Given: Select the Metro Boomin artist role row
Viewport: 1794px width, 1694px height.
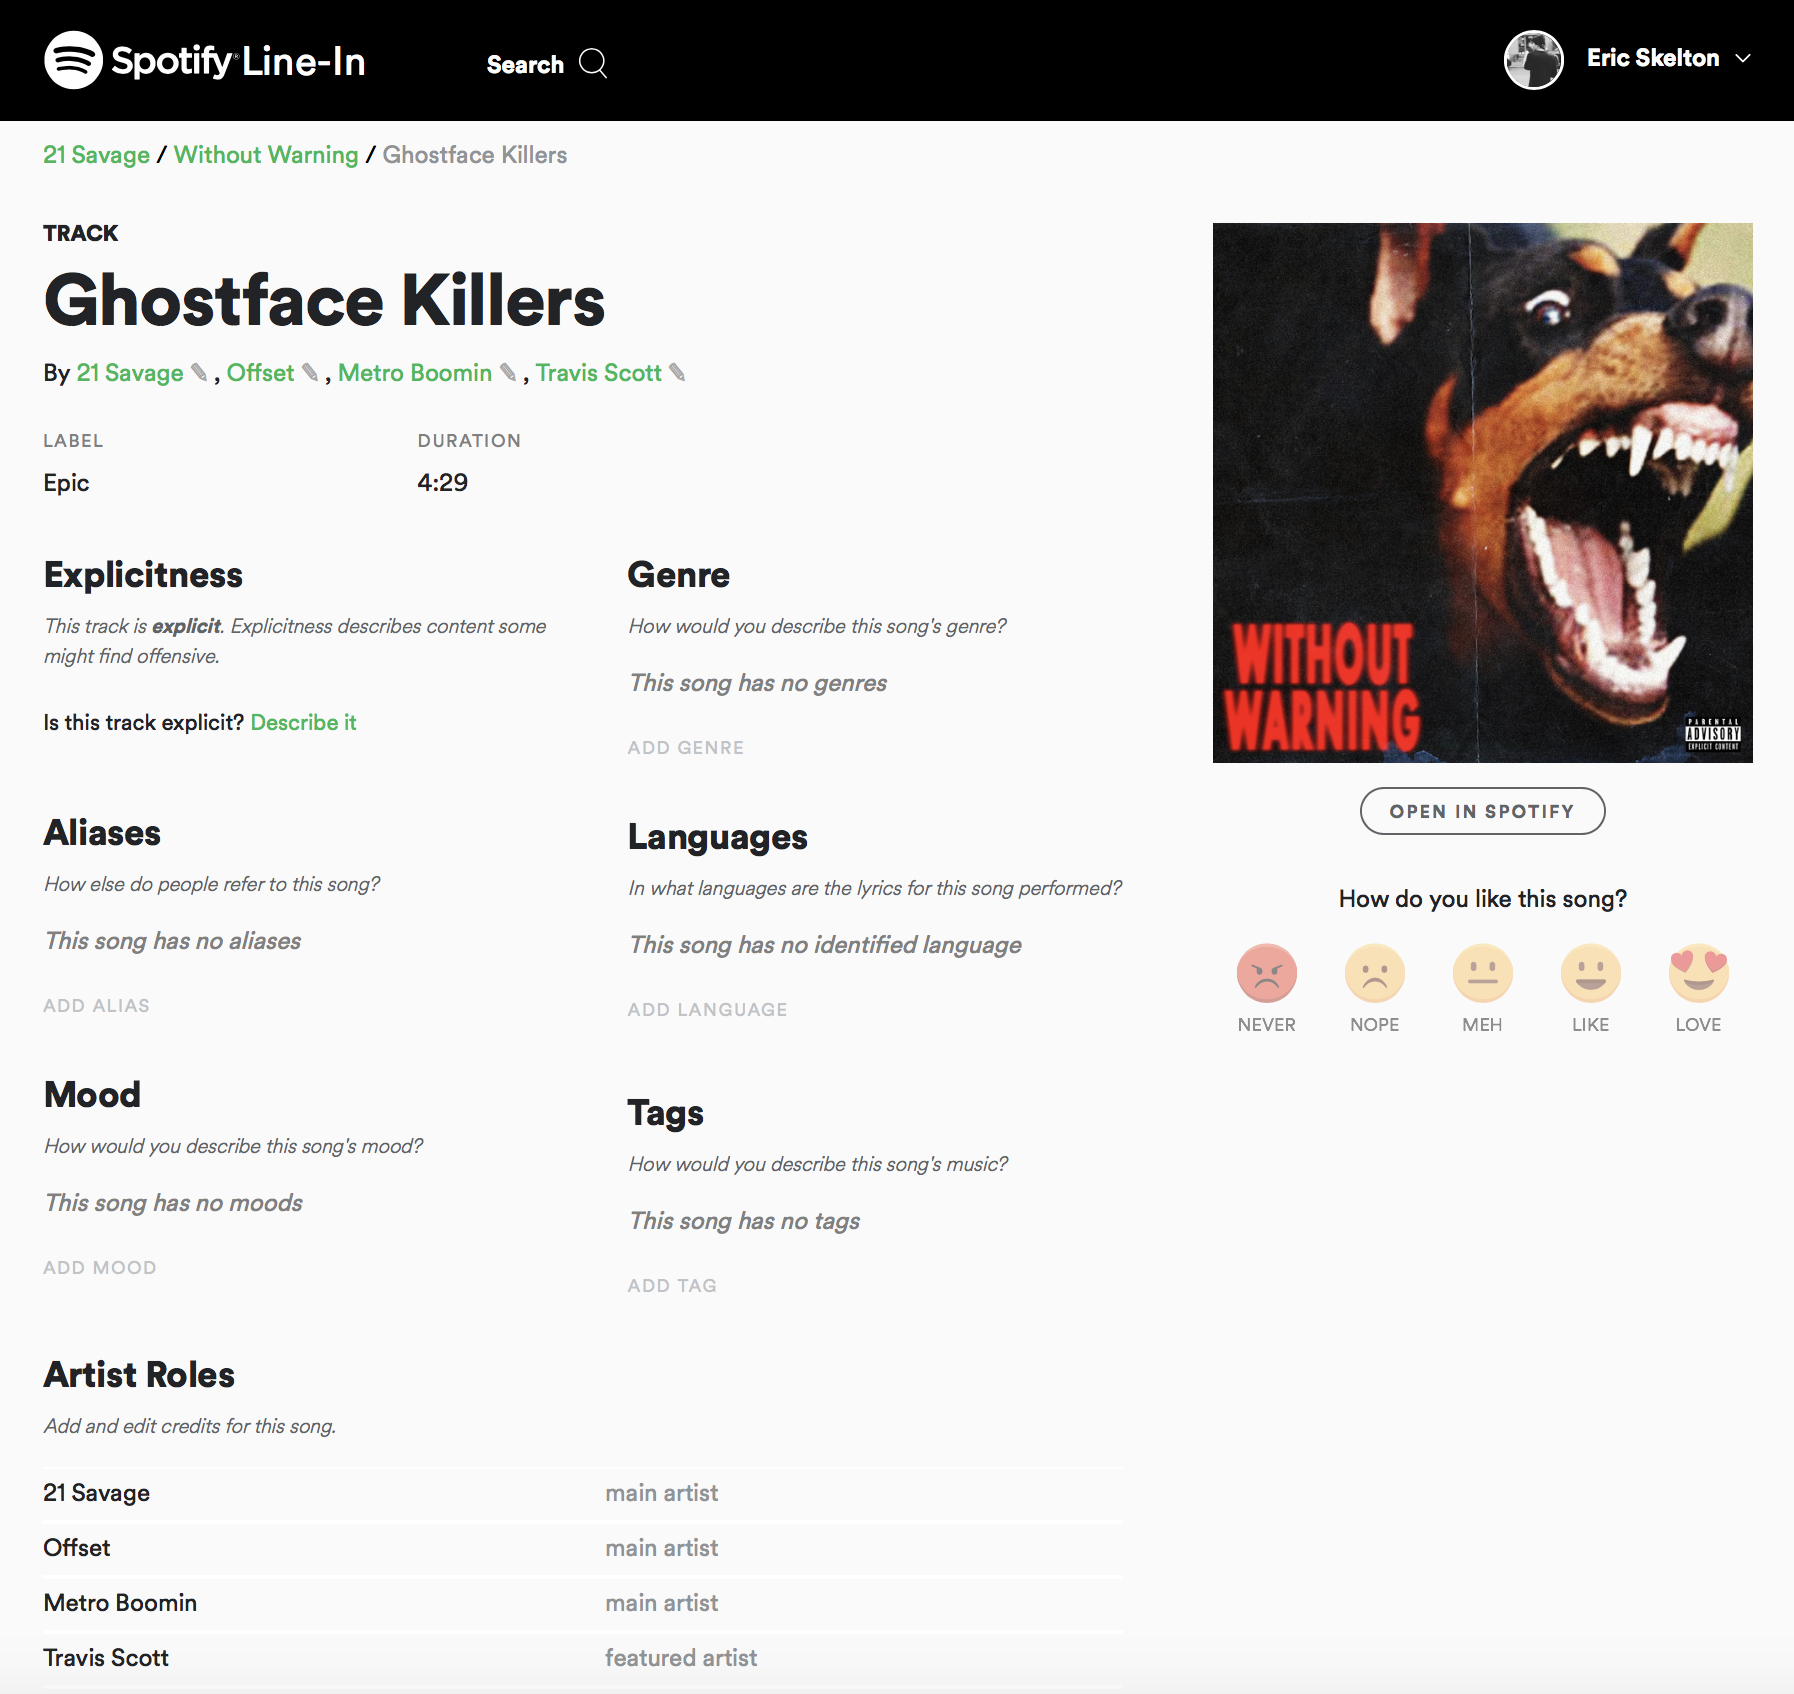Looking at the screenshot, I should pos(583,1603).
